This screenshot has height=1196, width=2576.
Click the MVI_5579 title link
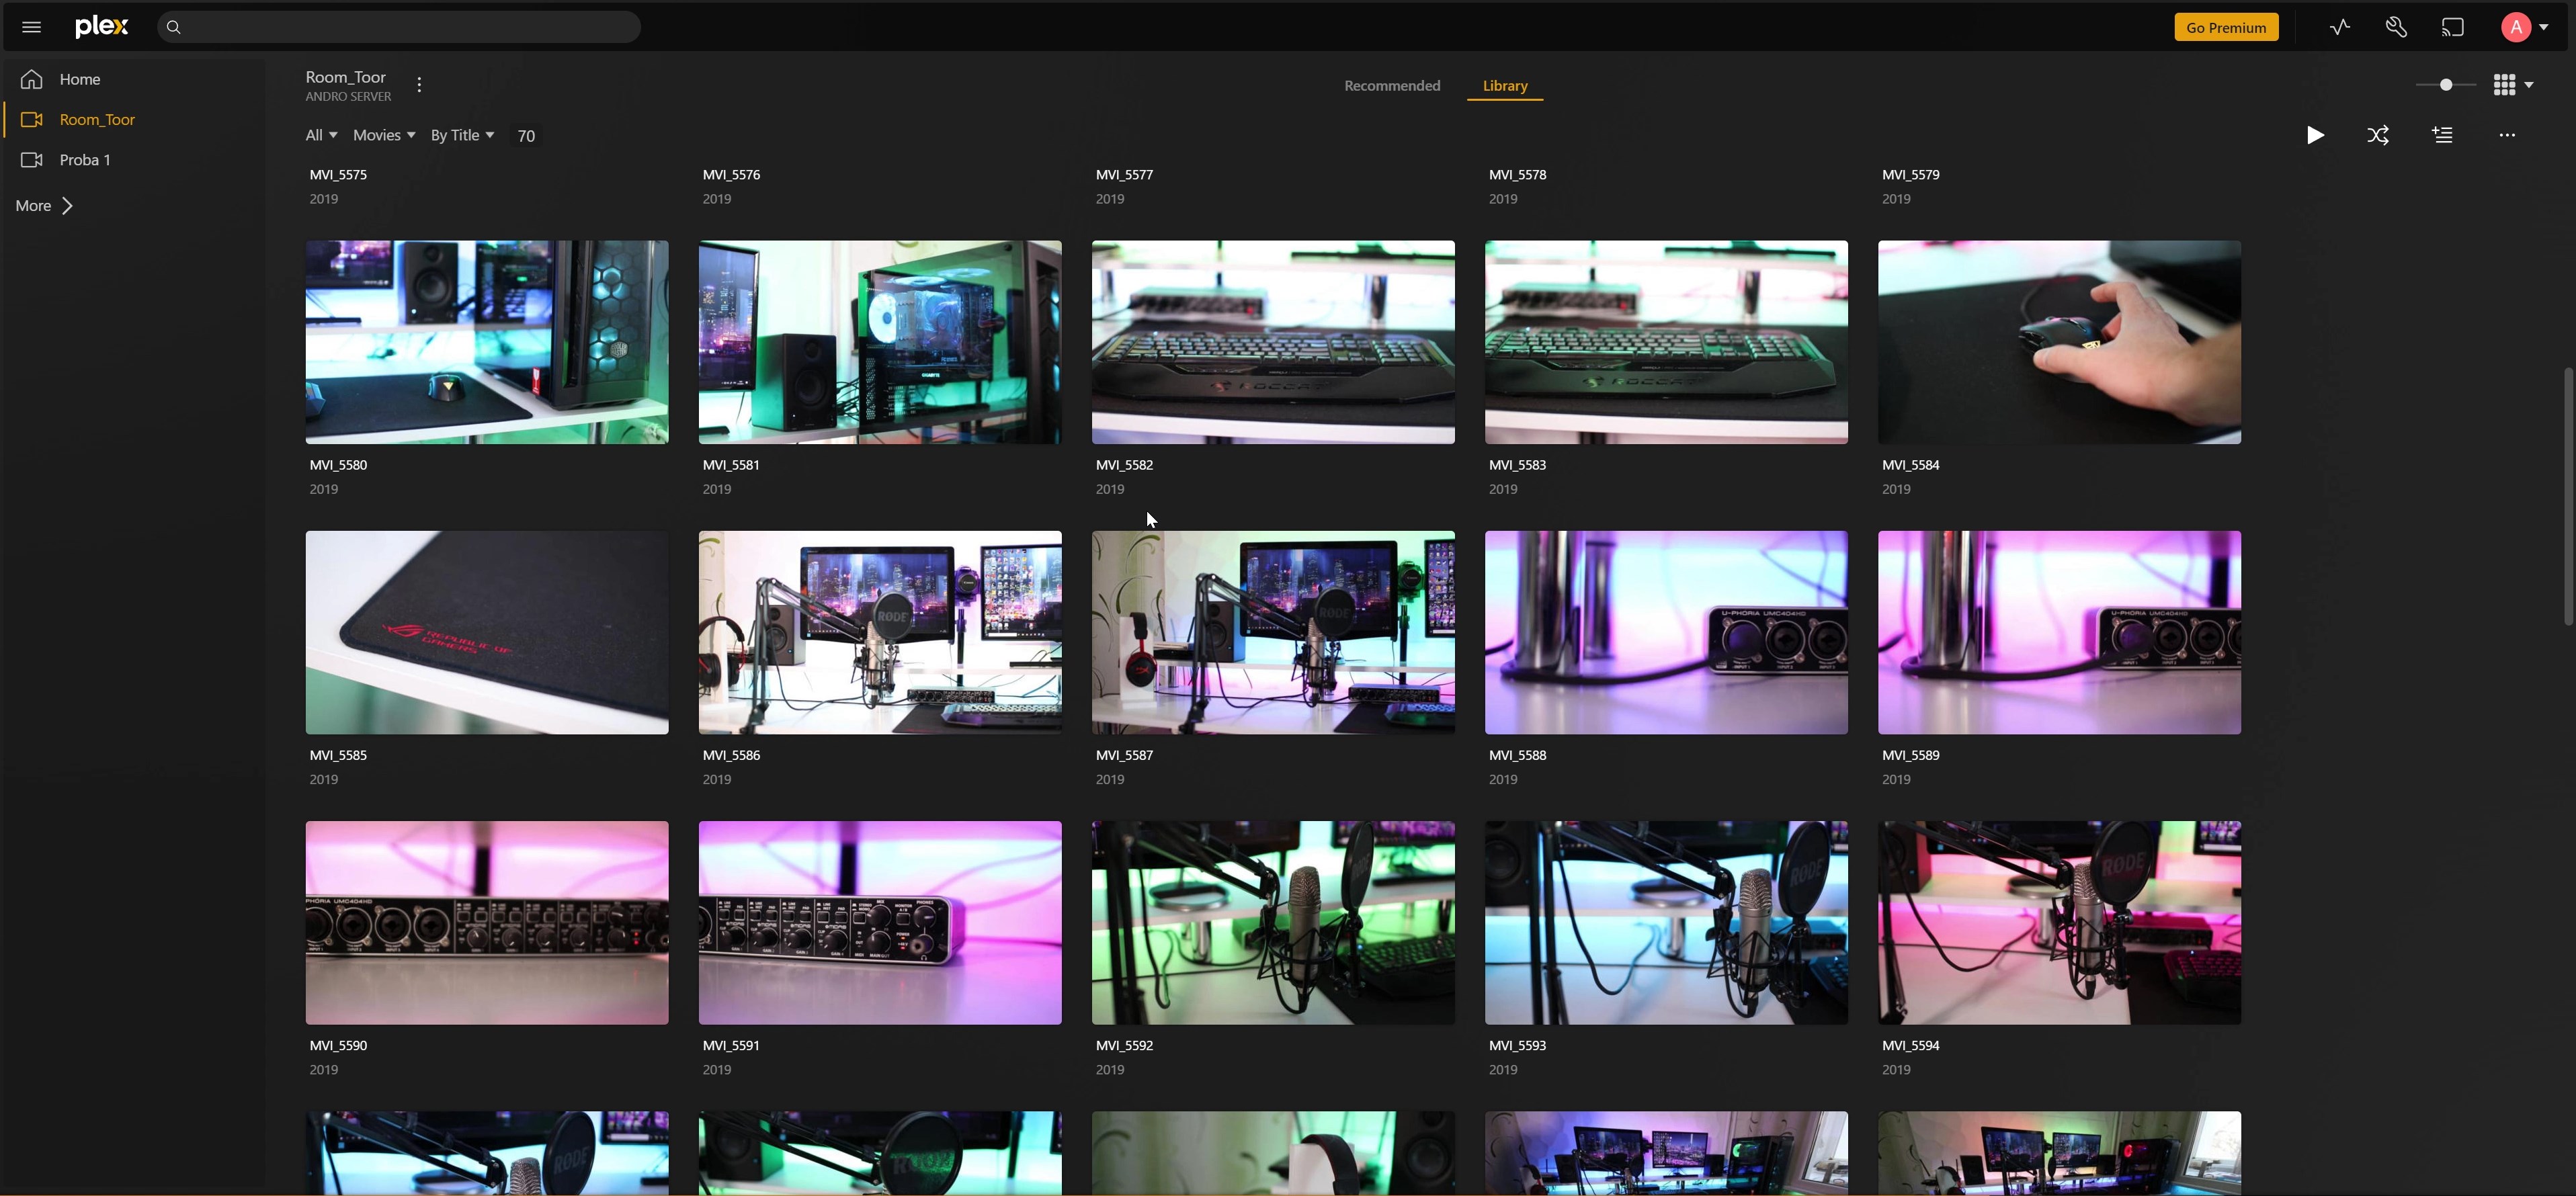coord(1910,174)
